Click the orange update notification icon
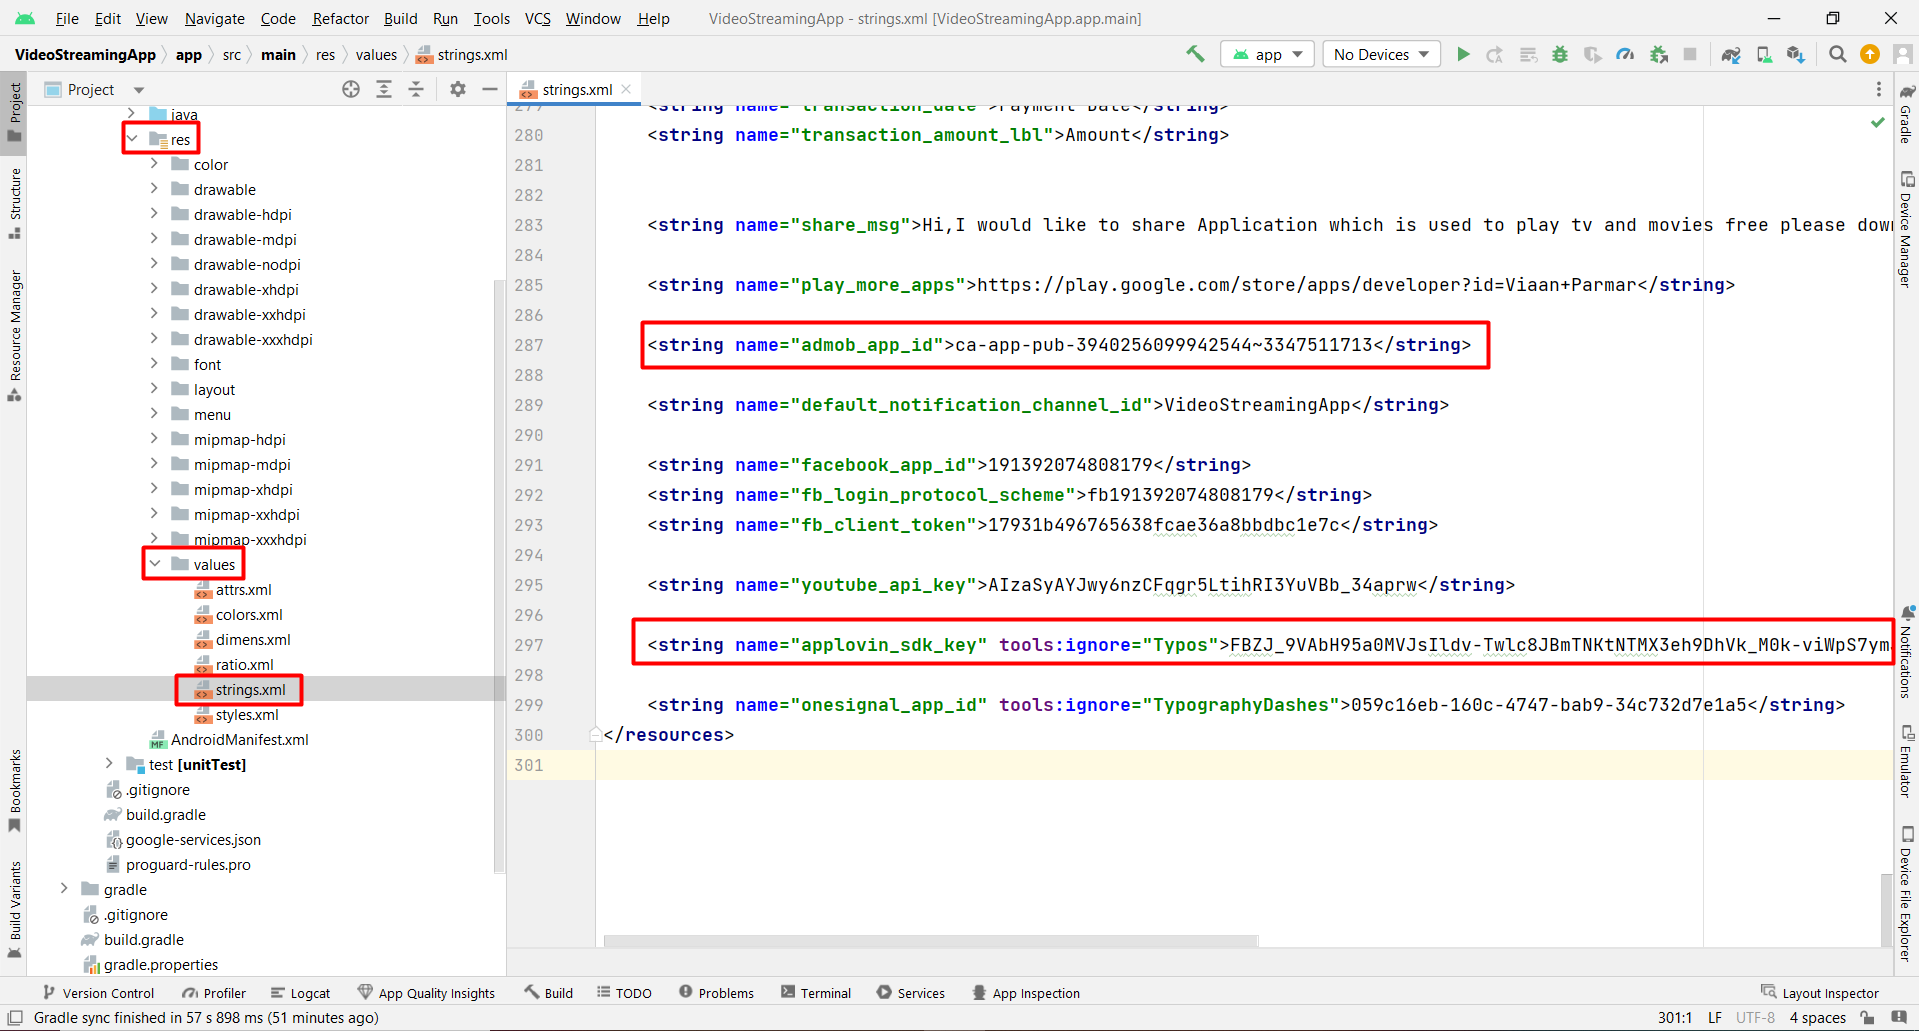 1869,54
